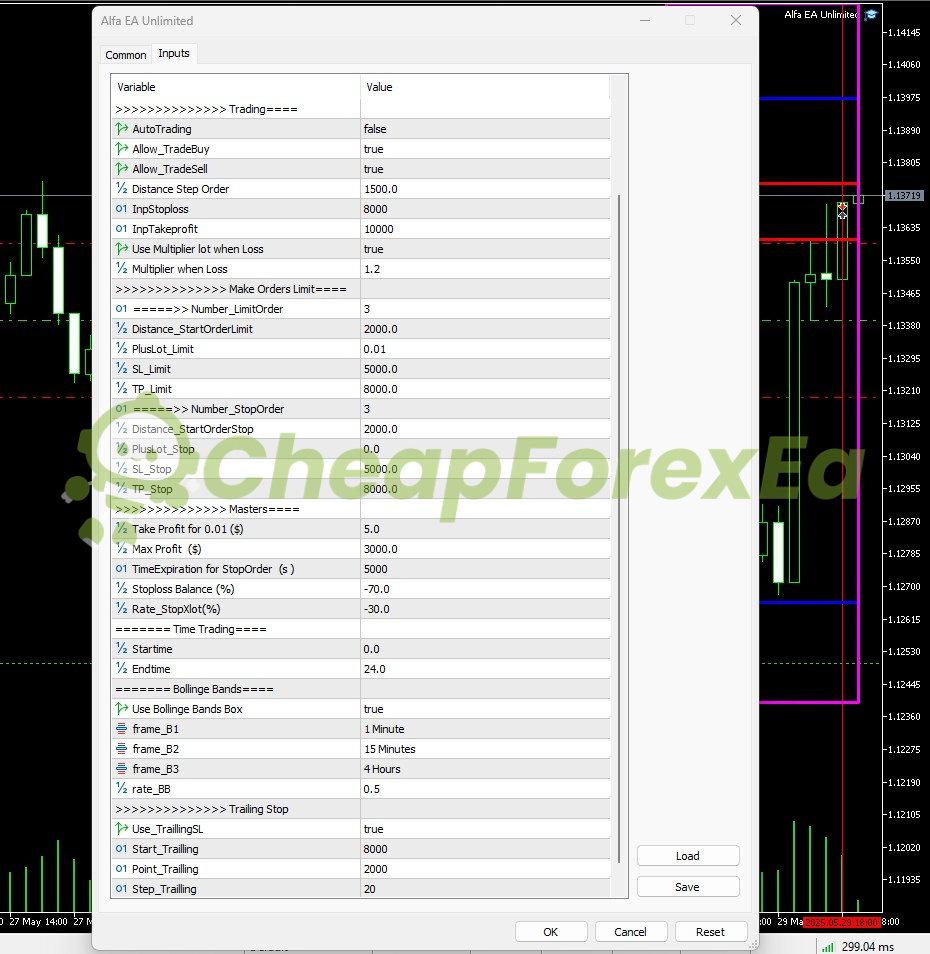Click the Masters section header row

pyautogui.click(x=361, y=509)
